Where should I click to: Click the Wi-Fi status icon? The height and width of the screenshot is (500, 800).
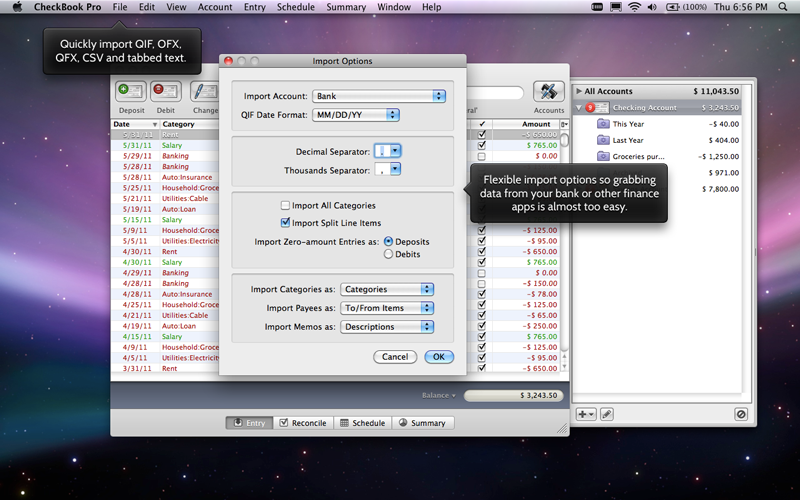pos(634,7)
